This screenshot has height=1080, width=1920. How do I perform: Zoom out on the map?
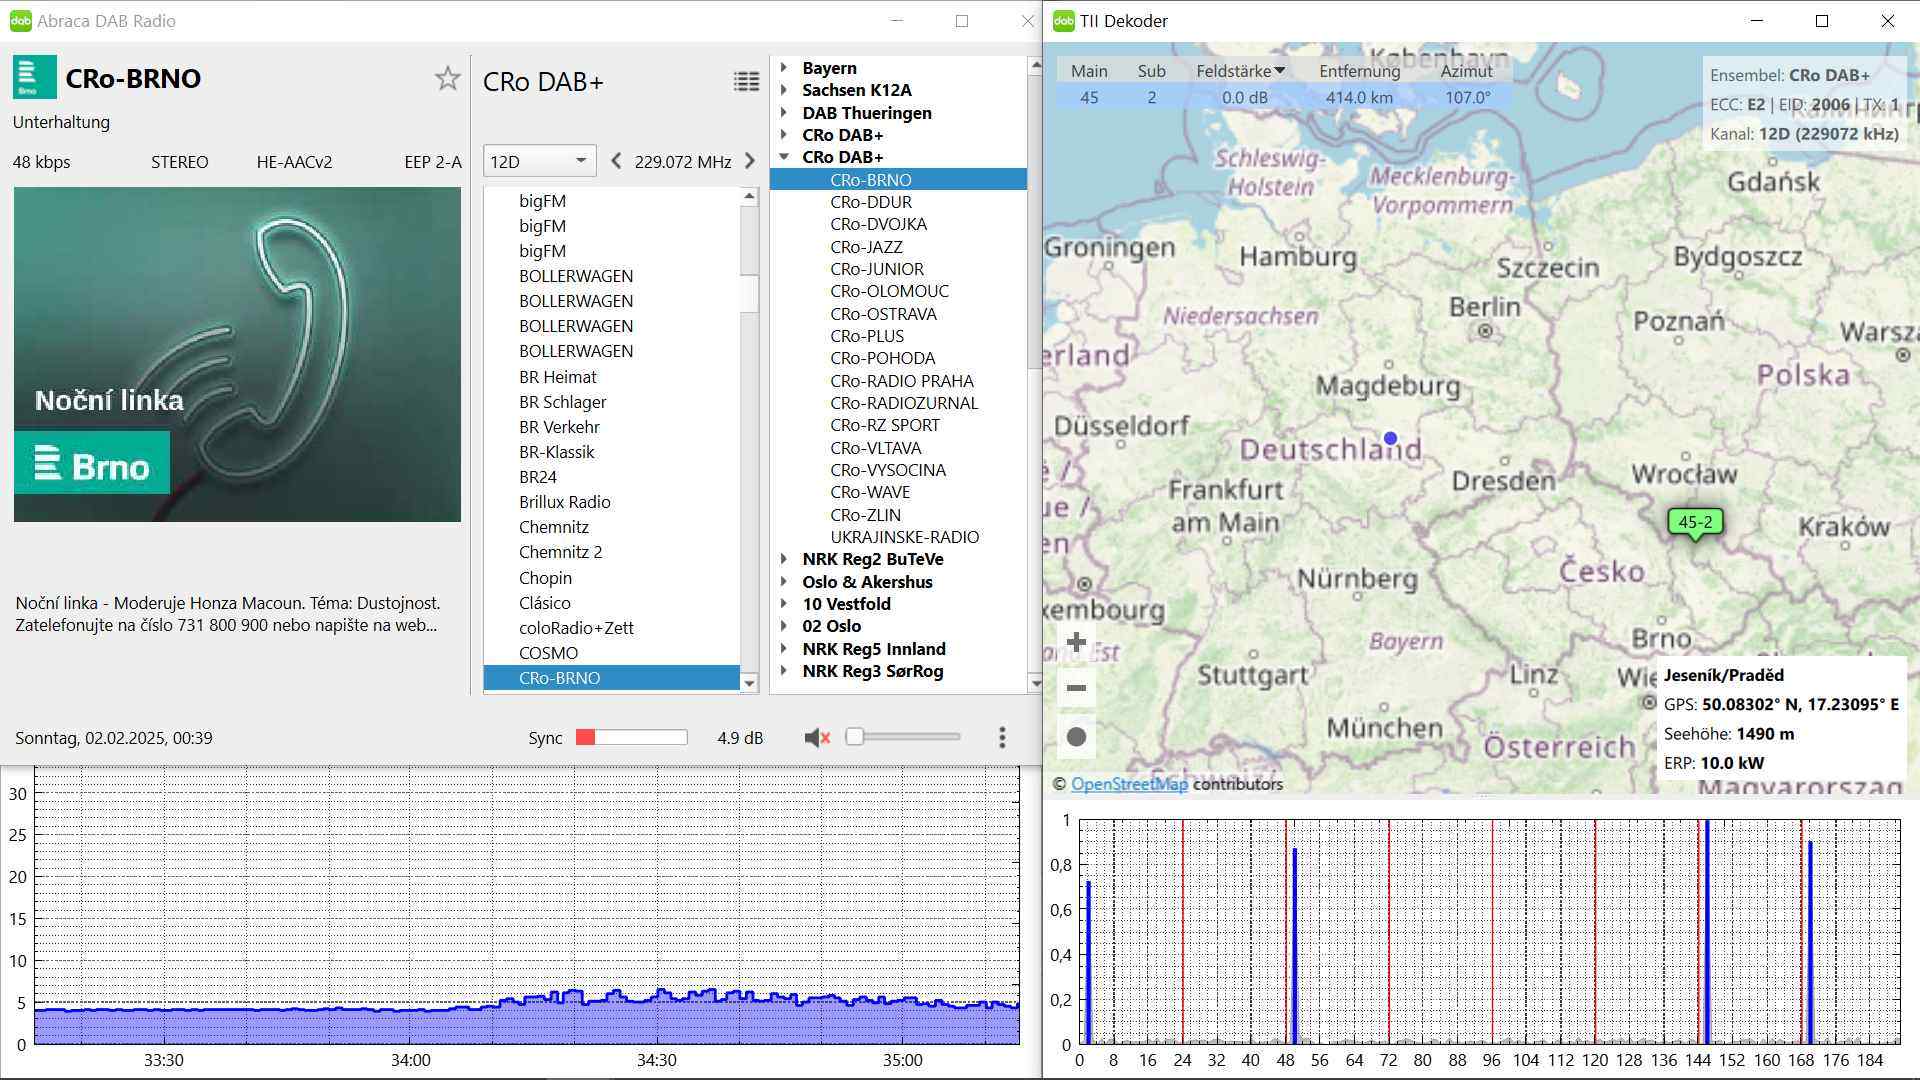[1076, 689]
